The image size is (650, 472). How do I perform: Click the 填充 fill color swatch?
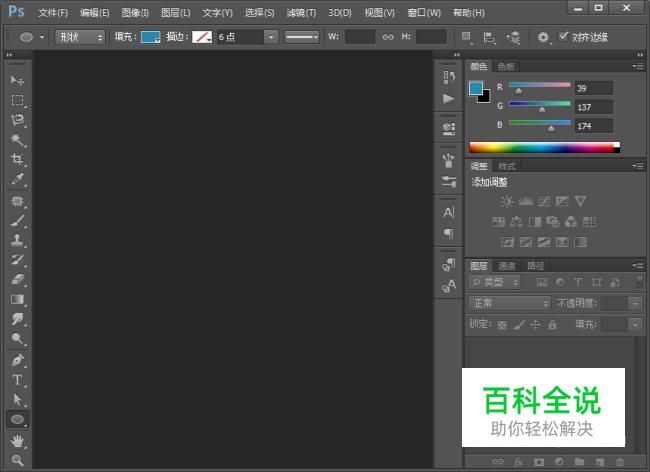click(151, 37)
